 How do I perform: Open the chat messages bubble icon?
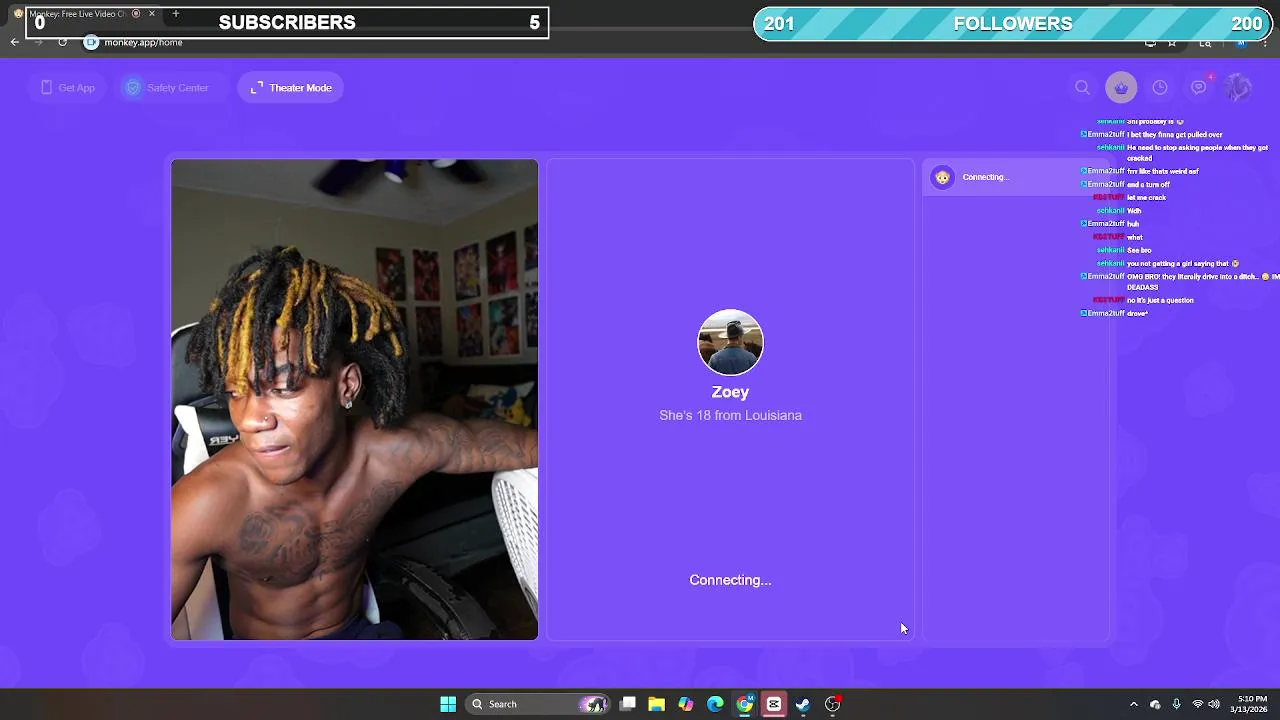(x=1198, y=88)
